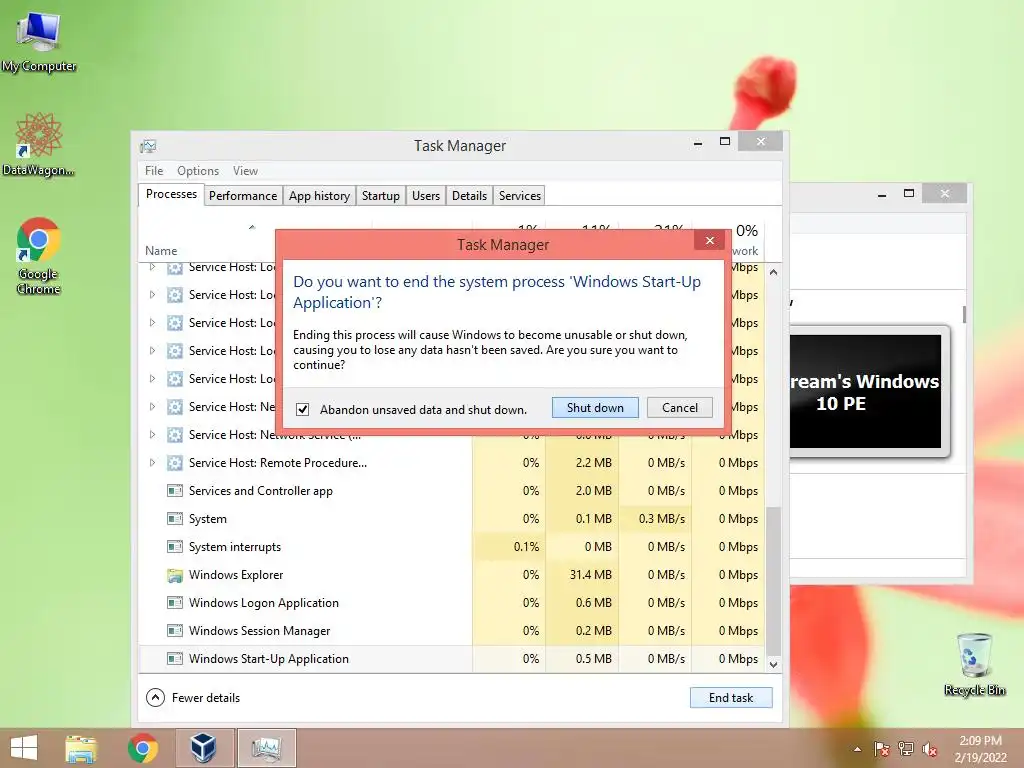Expand the Service Host: Ne row above Network Service
The height and width of the screenshot is (768, 1024).
(152, 407)
